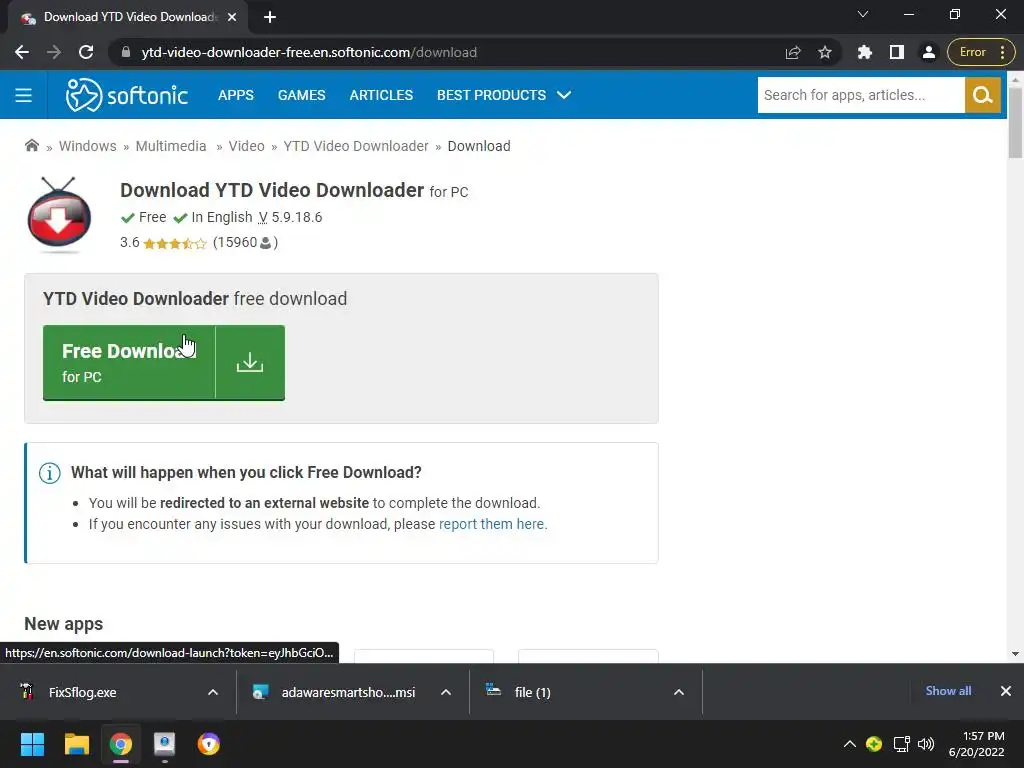Toggle the Chrome side panel

[897, 52]
